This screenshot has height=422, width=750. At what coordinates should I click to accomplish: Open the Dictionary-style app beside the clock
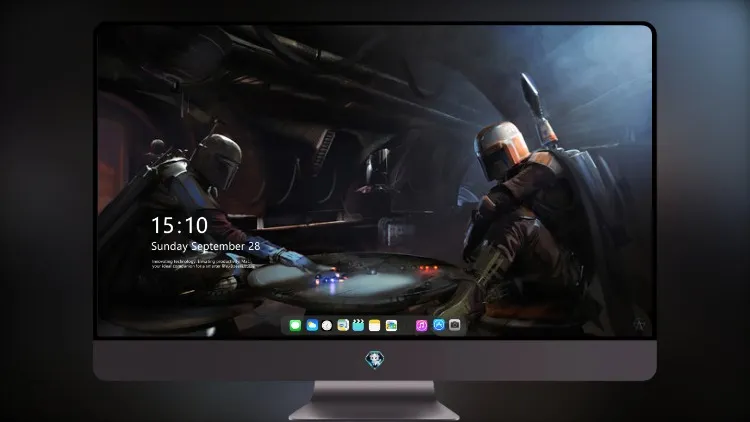pyautogui.click(x=343, y=325)
